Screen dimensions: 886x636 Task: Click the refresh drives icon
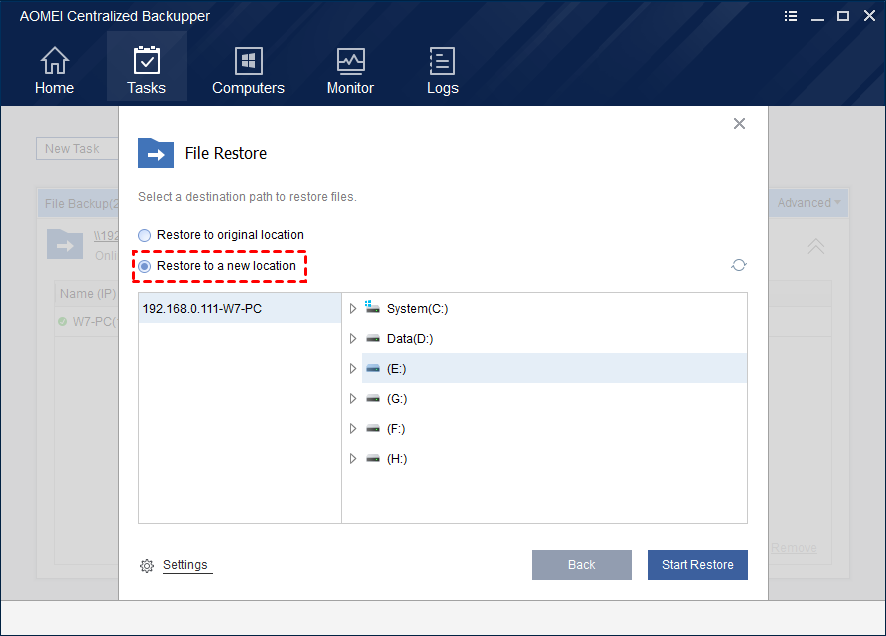739,265
